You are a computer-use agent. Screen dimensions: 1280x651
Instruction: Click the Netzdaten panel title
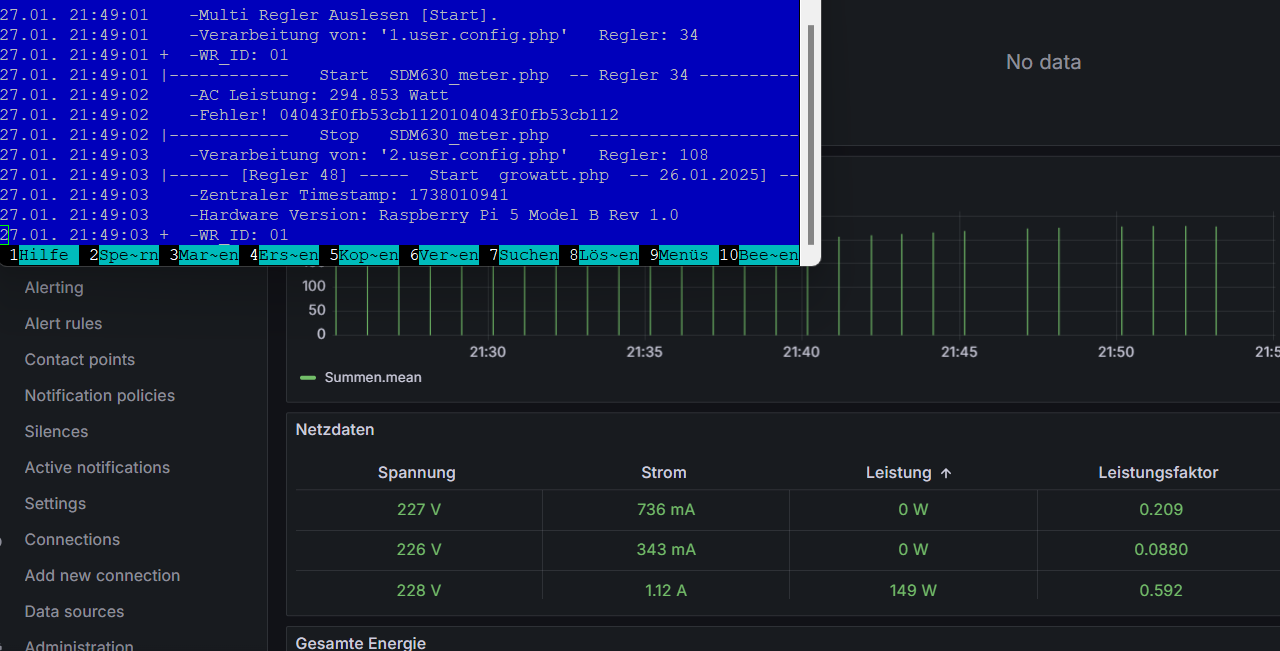click(x=335, y=430)
